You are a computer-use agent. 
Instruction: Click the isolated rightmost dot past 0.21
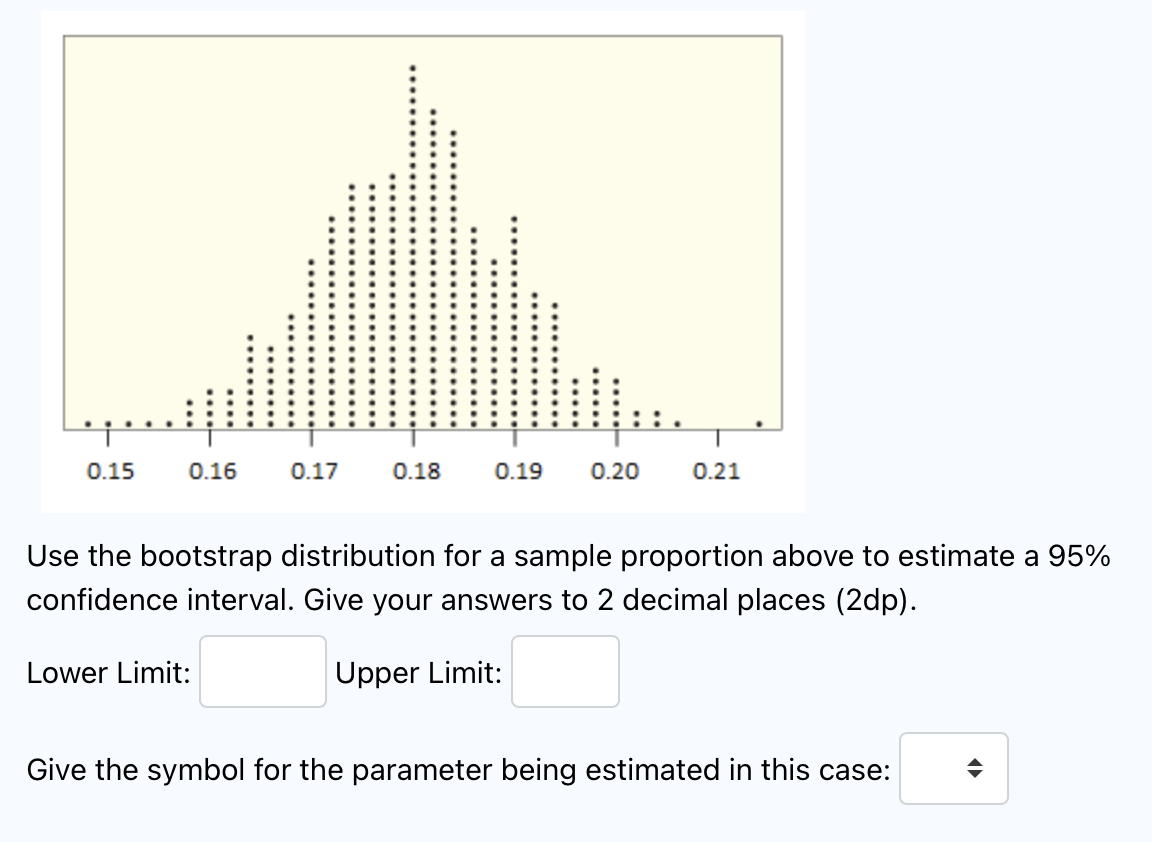coord(759,423)
